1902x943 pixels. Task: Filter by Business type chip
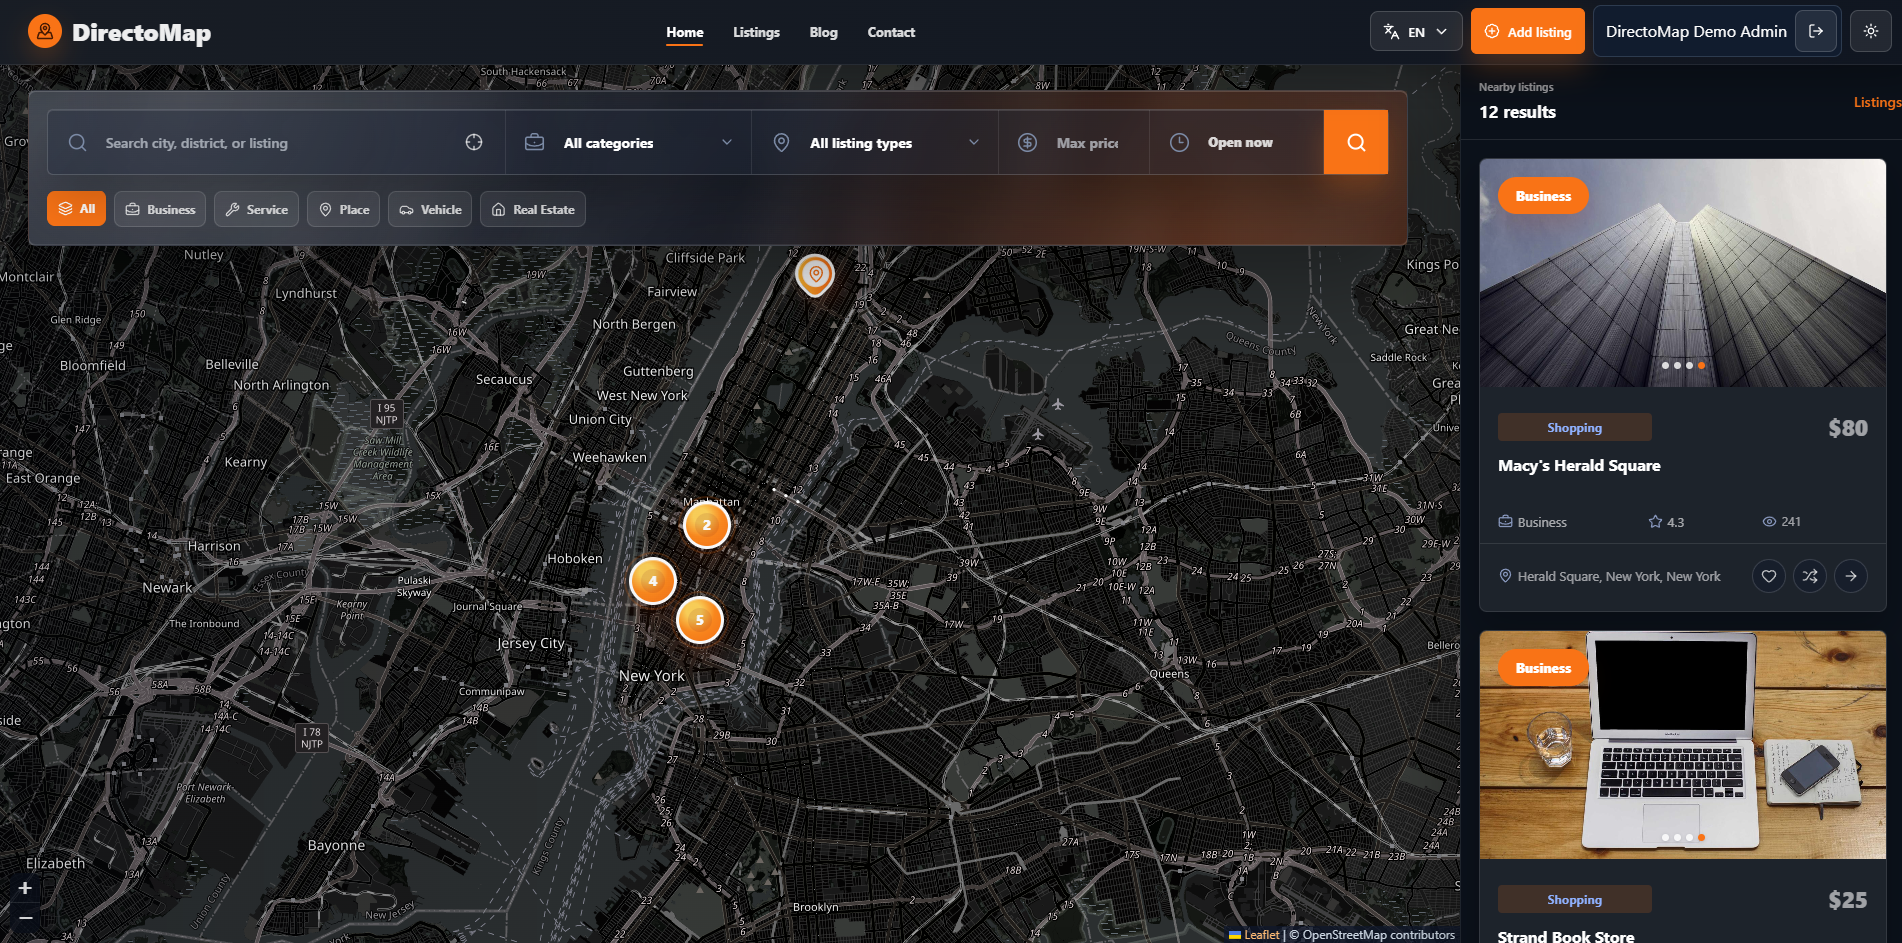coord(160,209)
